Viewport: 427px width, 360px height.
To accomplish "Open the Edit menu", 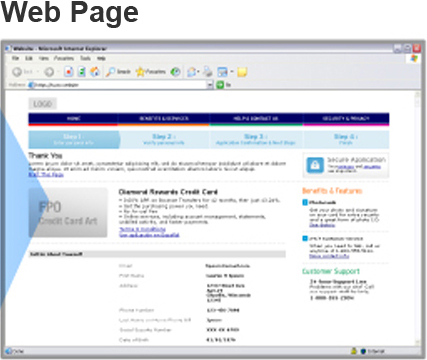I will [29, 58].
